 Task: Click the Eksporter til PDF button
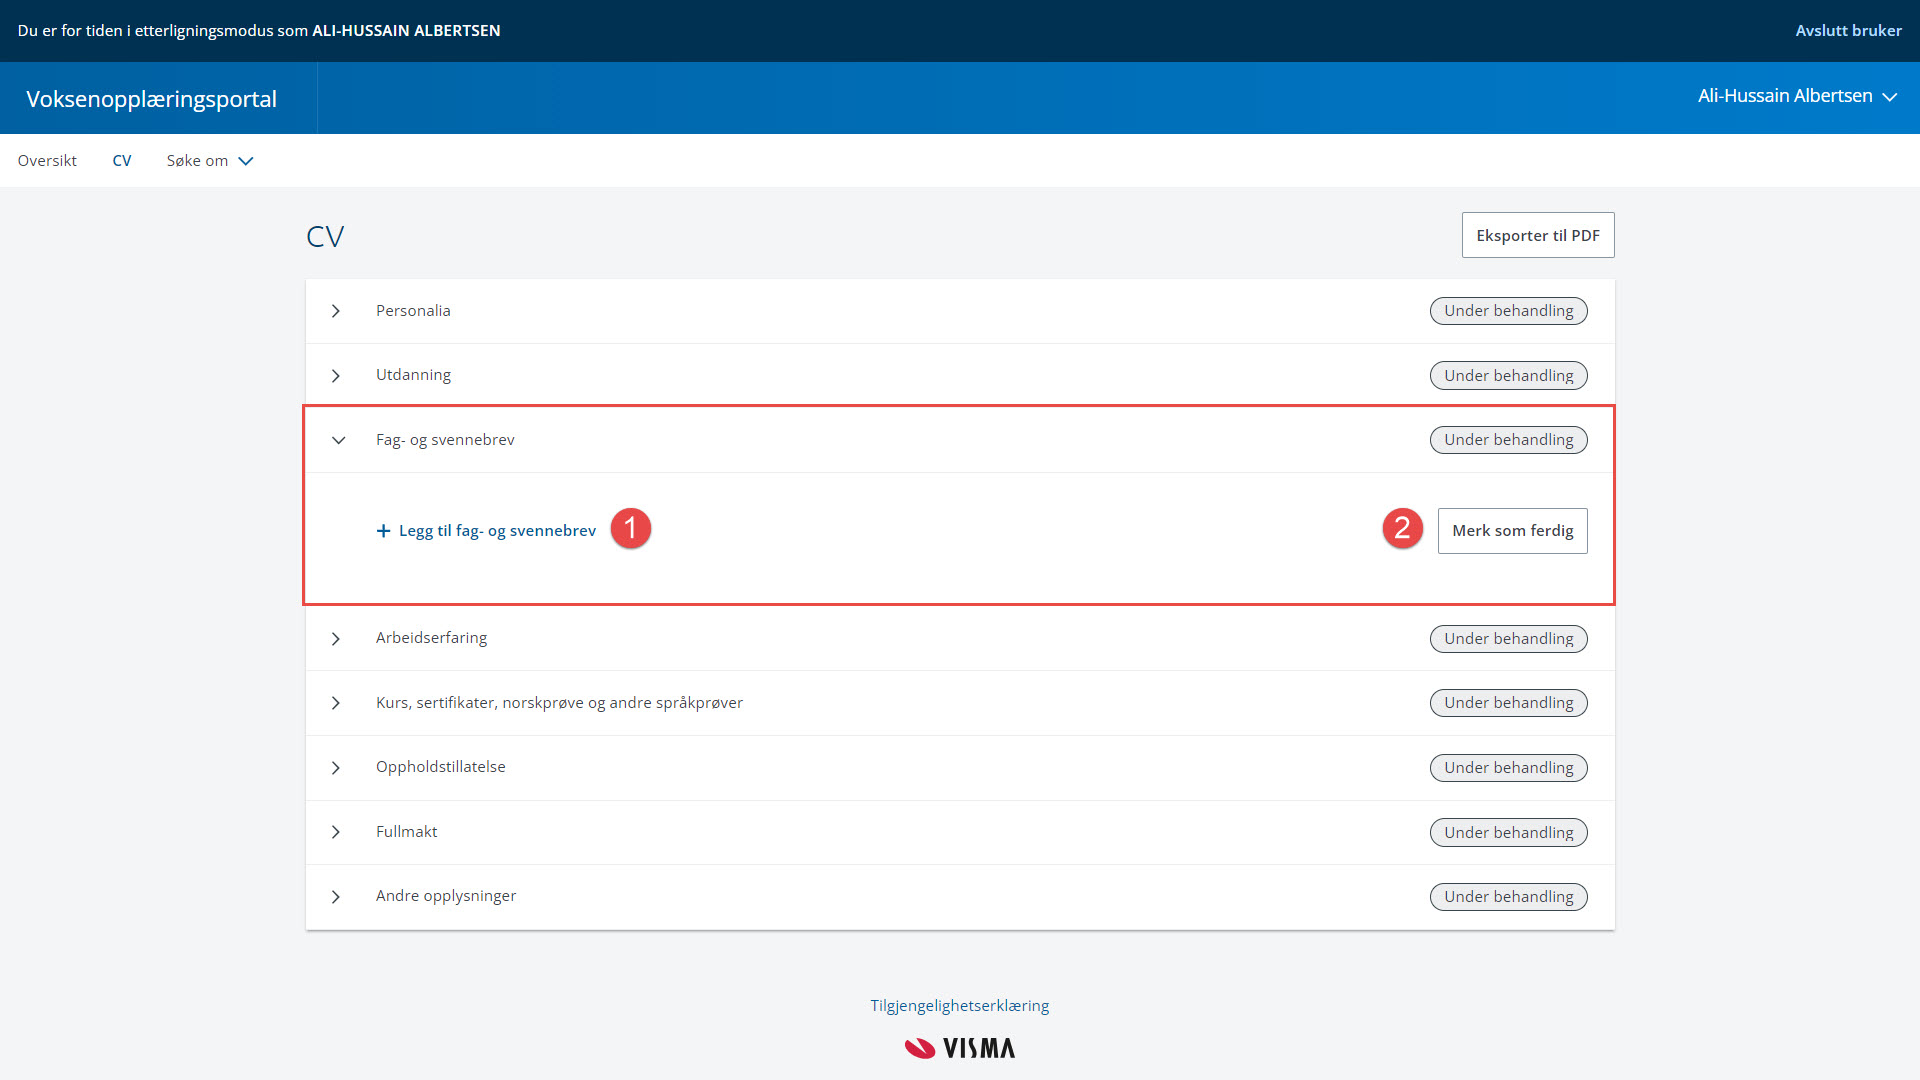[1538, 235]
